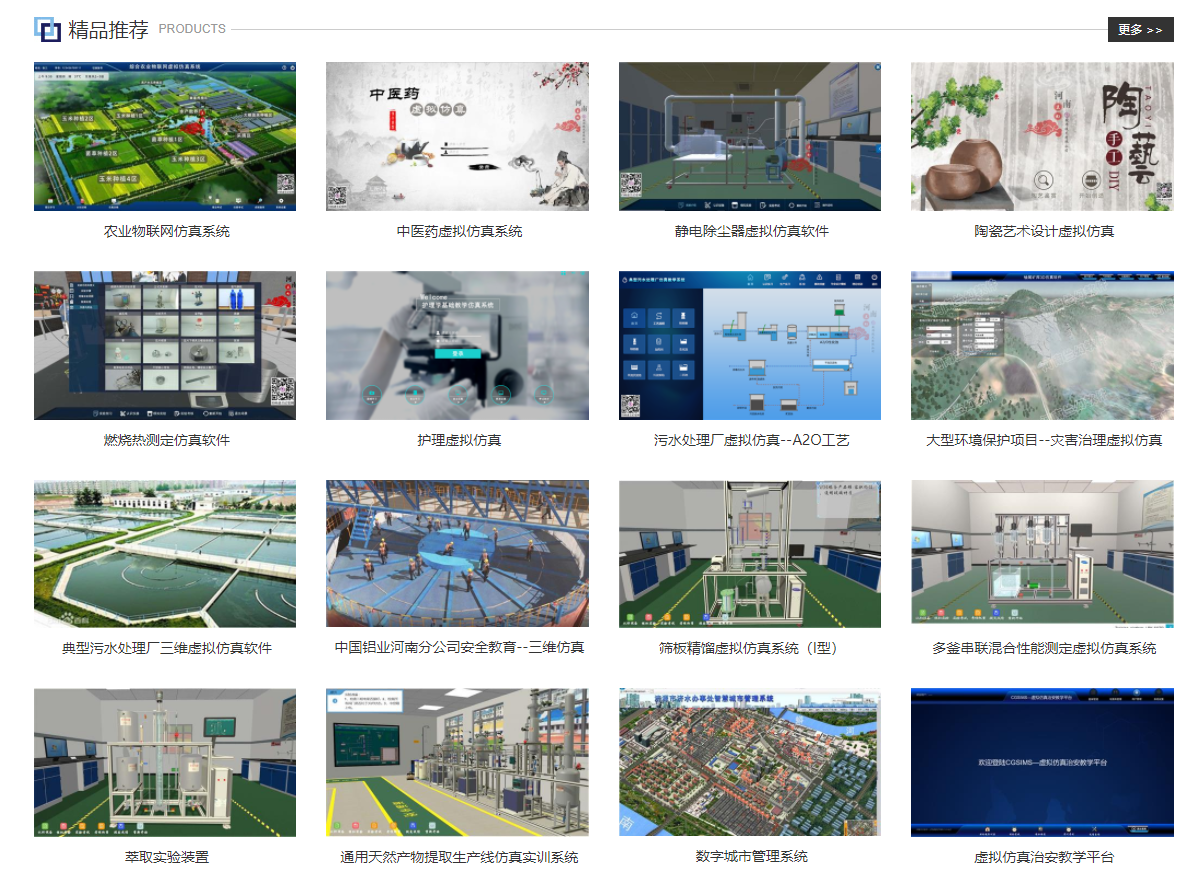Image resolution: width=1194 pixels, height=878 pixels.
Task: Click the 精品推荐 section heading text
Action: click(108, 30)
